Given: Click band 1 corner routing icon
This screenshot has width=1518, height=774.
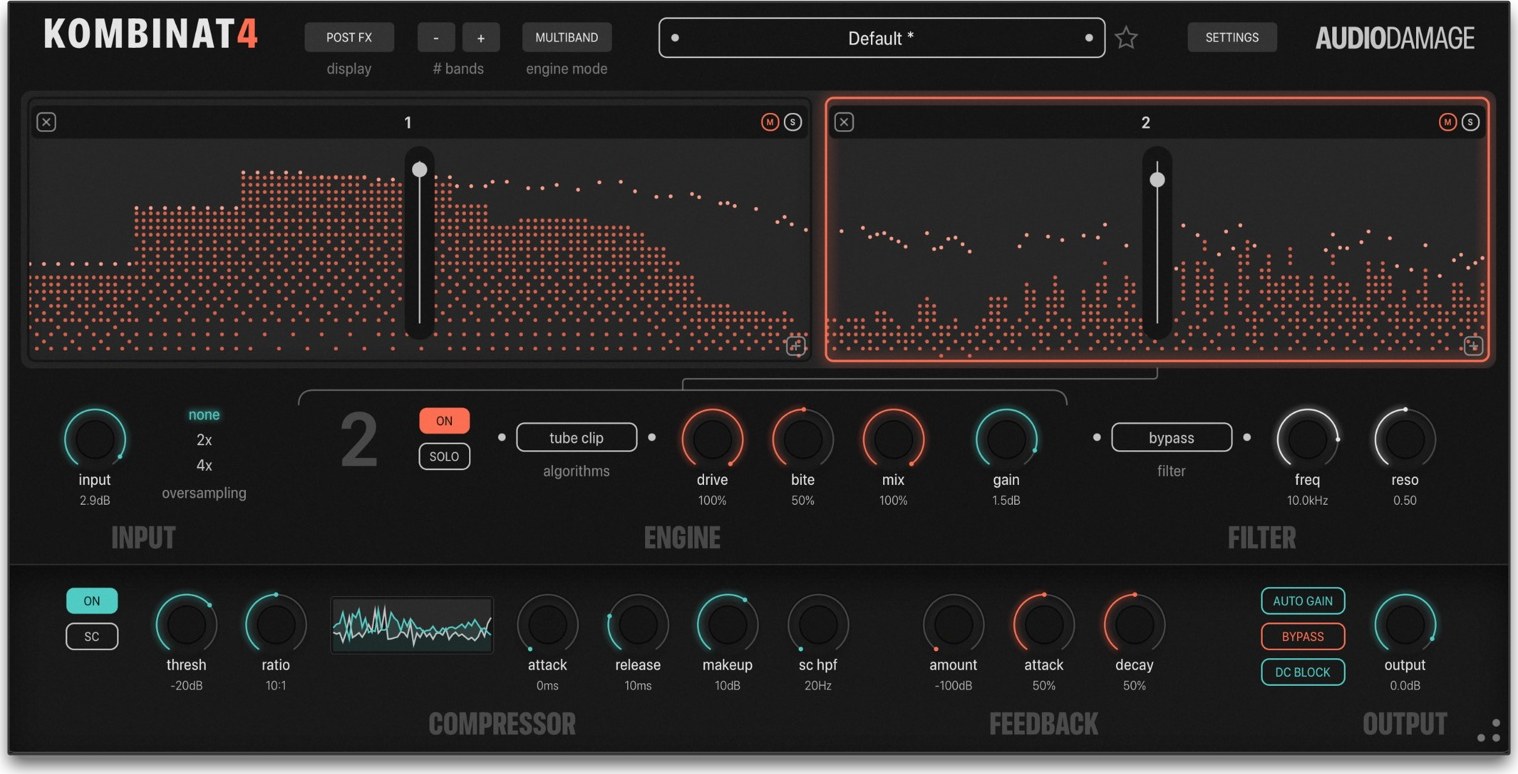Looking at the screenshot, I should pos(795,346).
